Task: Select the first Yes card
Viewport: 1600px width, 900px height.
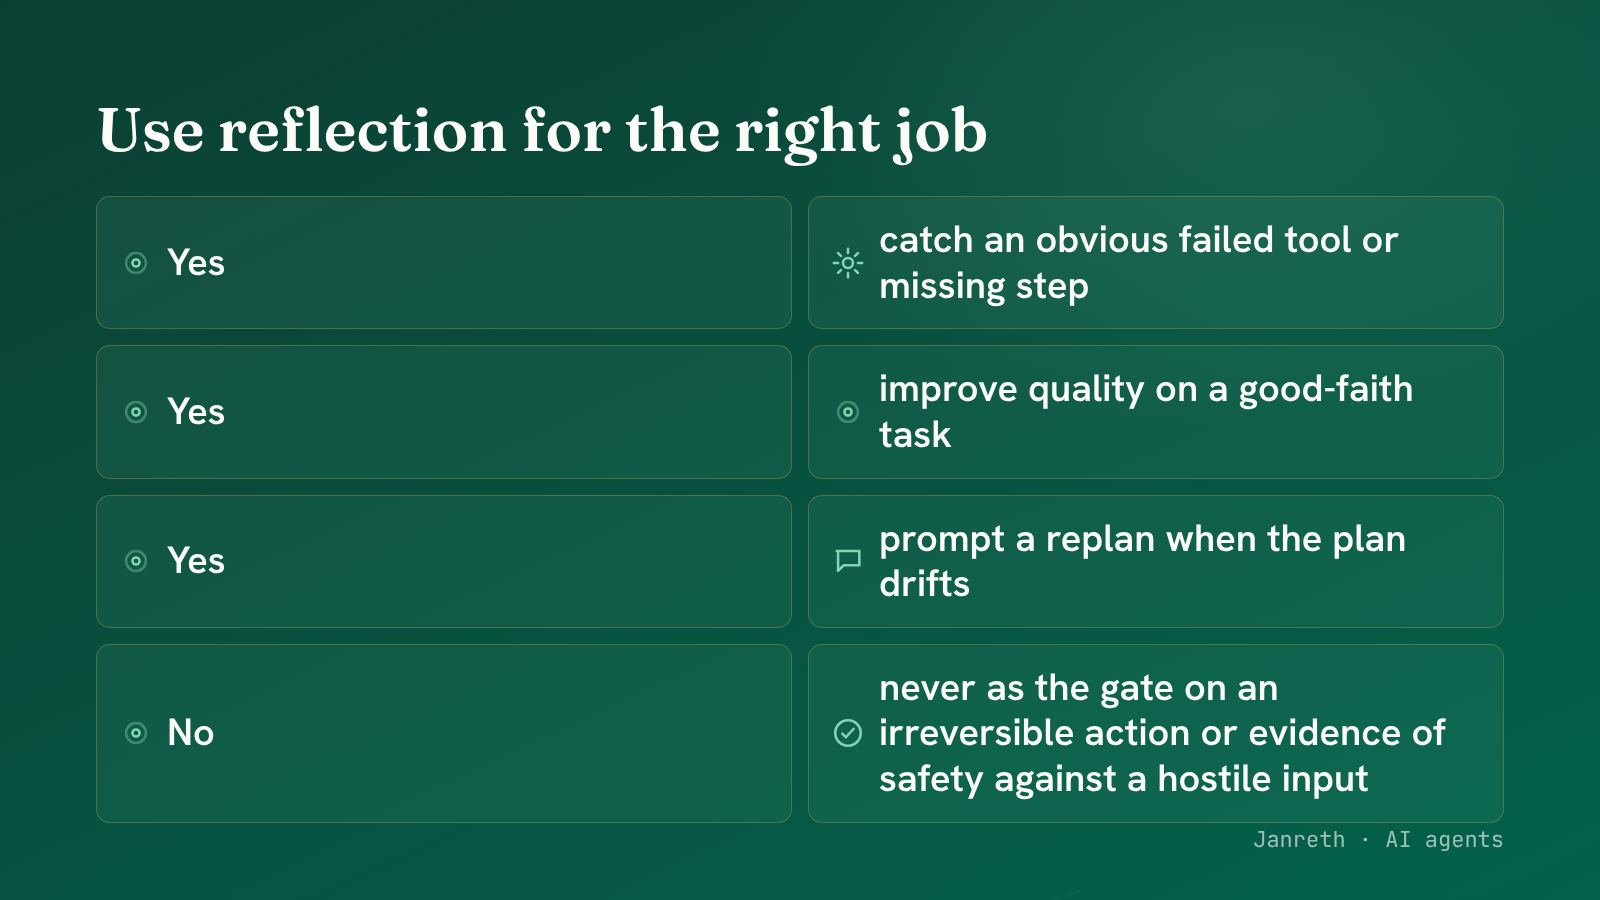Action: [444, 263]
